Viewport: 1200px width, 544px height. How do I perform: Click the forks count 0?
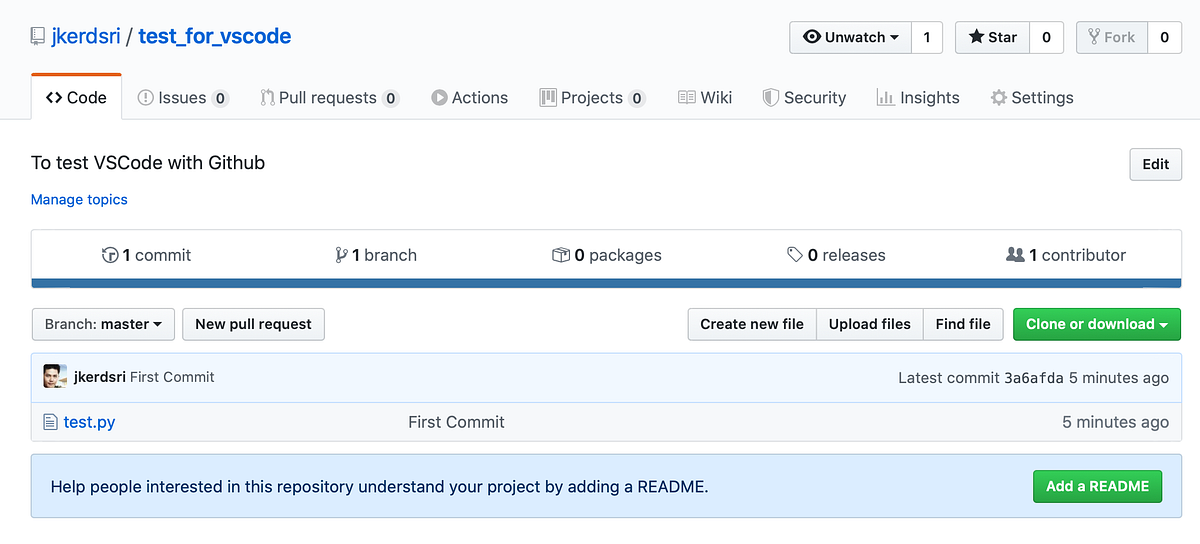click(x=1164, y=38)
